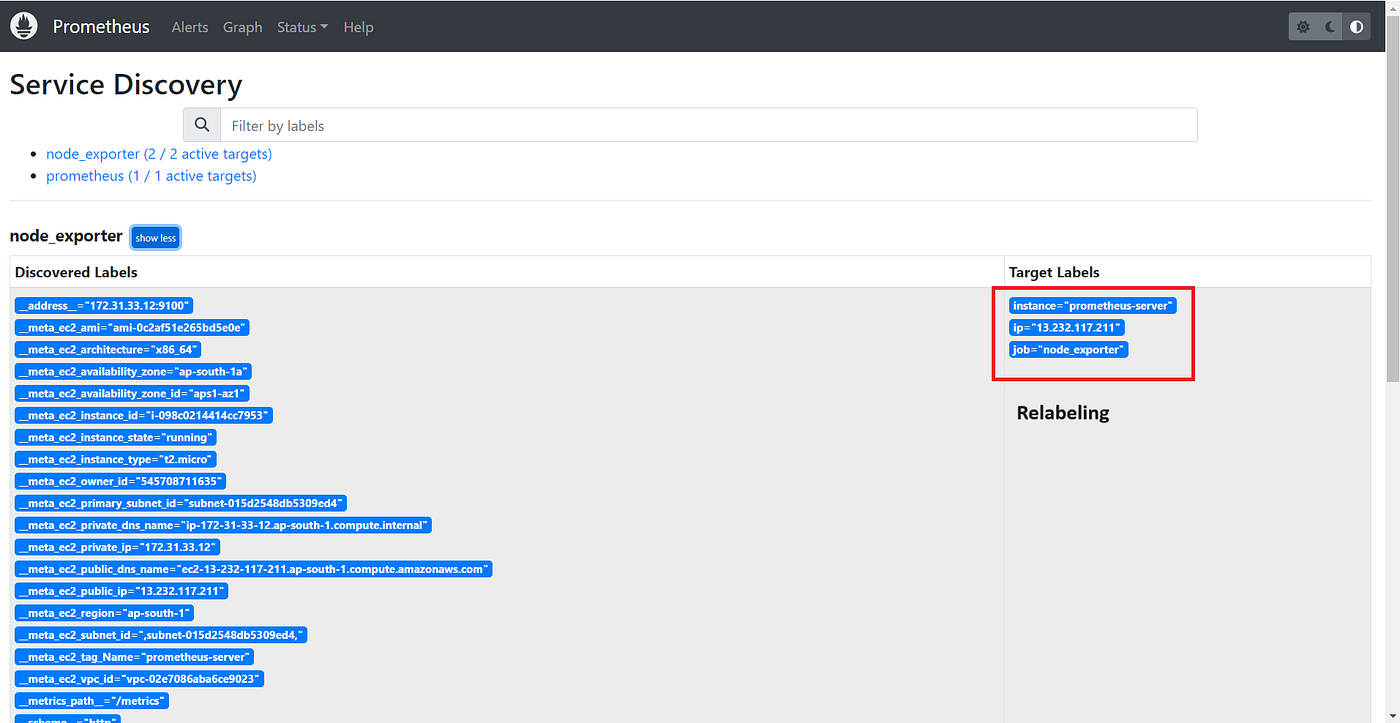Open the Status dropdown menu
1400x723 pixels.
(302, 27)
